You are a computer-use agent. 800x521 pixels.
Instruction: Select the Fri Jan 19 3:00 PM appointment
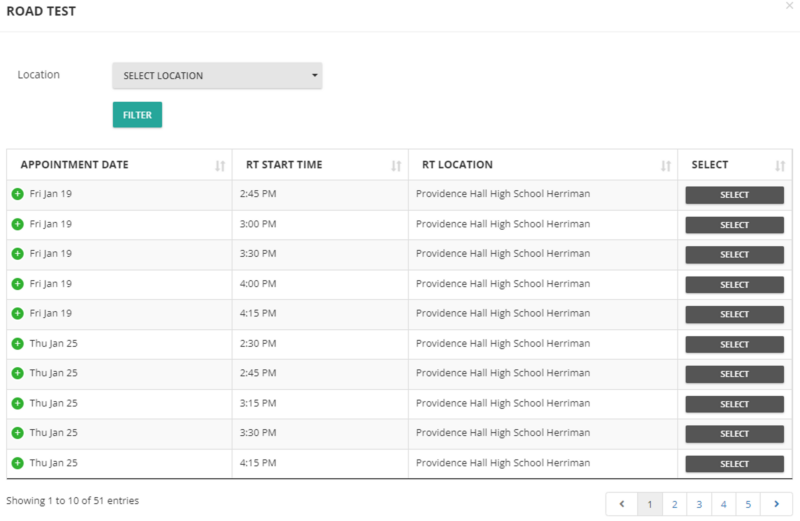(x=734, y=225)
